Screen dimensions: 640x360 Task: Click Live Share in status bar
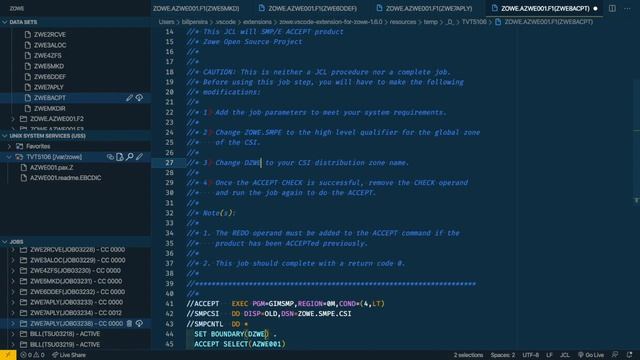[x=69, y=355]
